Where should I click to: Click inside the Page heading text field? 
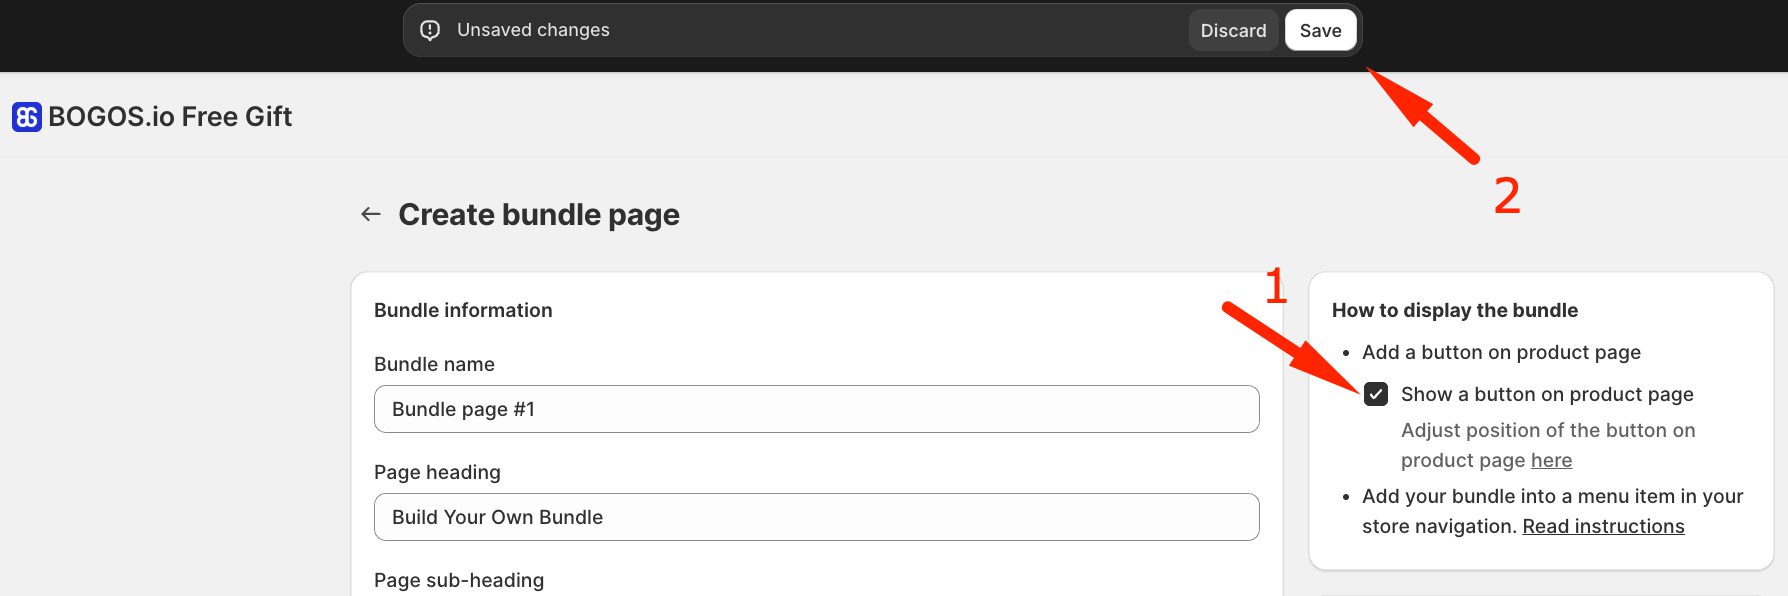tap(816, 517)
